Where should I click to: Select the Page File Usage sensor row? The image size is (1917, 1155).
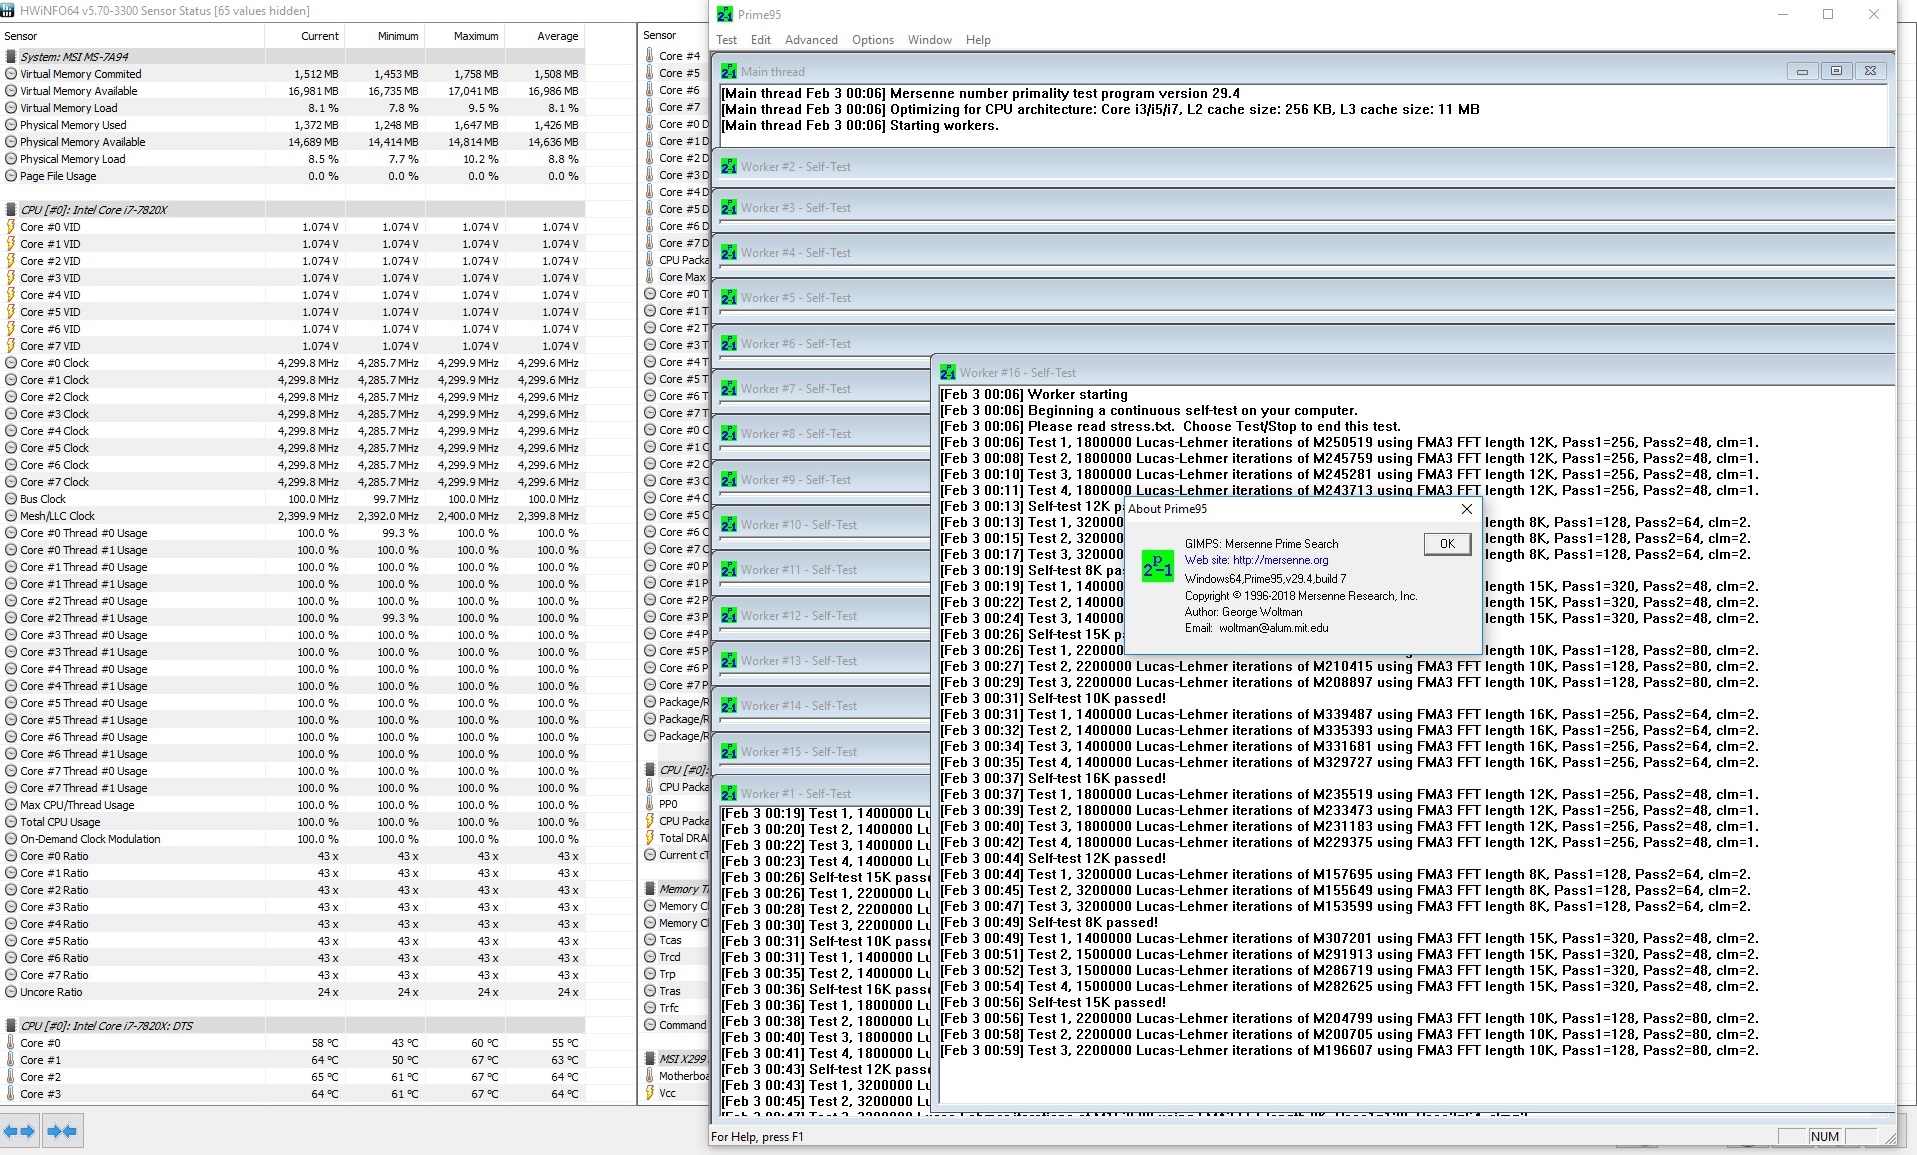pos(292,176)
